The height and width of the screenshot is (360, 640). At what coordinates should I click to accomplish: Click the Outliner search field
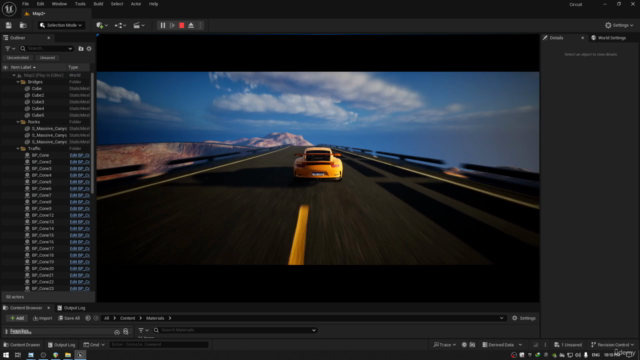(47, 48)
